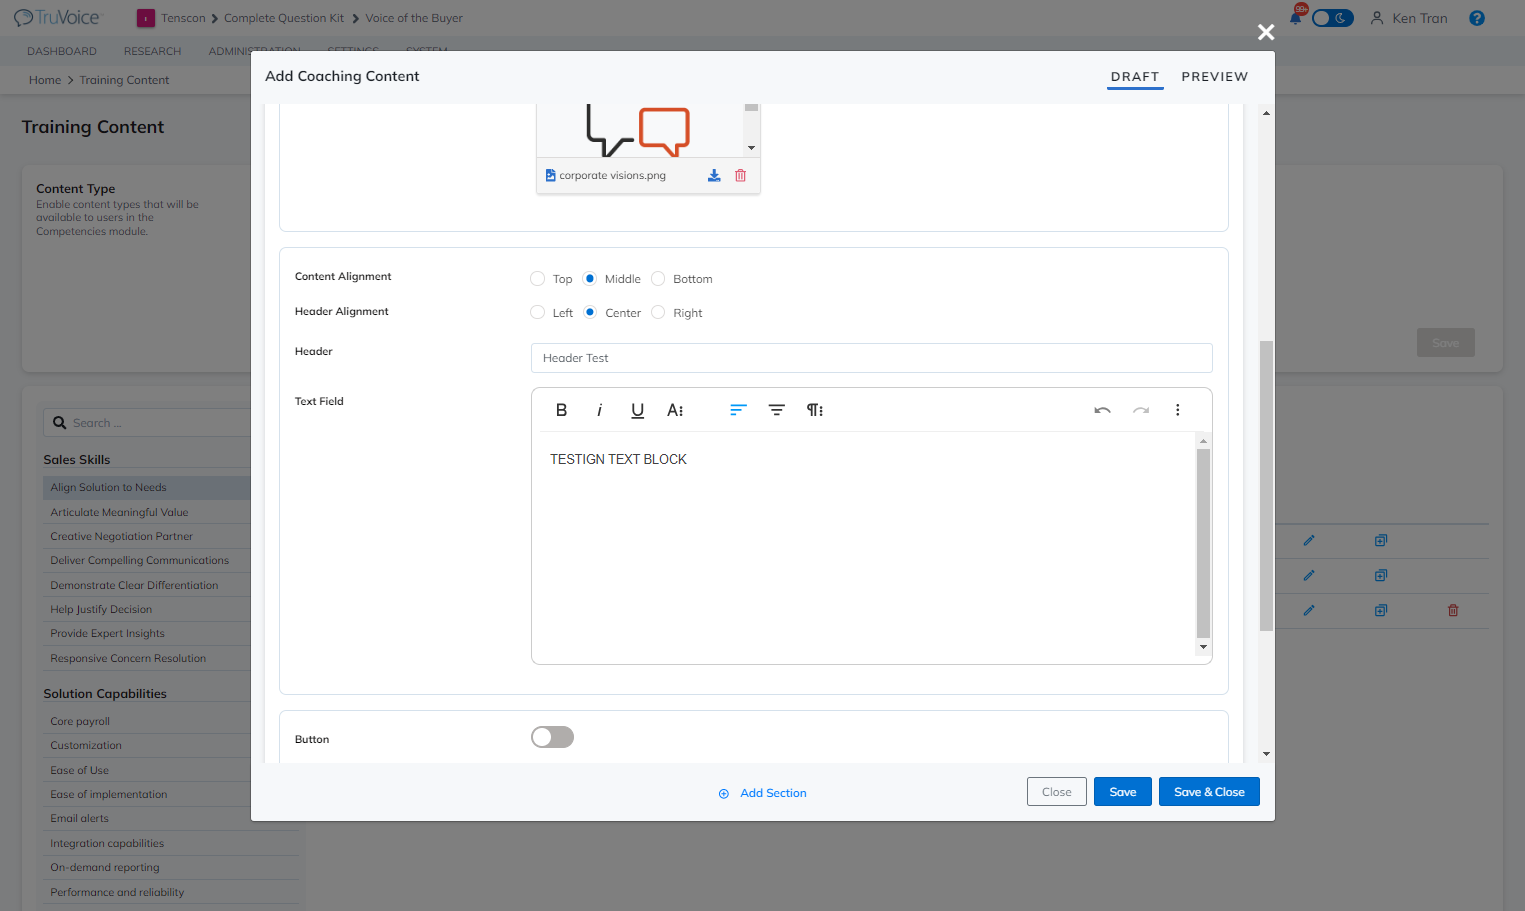Click the Add Section link
Viewport: 1525px width, 911px height.
point(763,793)
